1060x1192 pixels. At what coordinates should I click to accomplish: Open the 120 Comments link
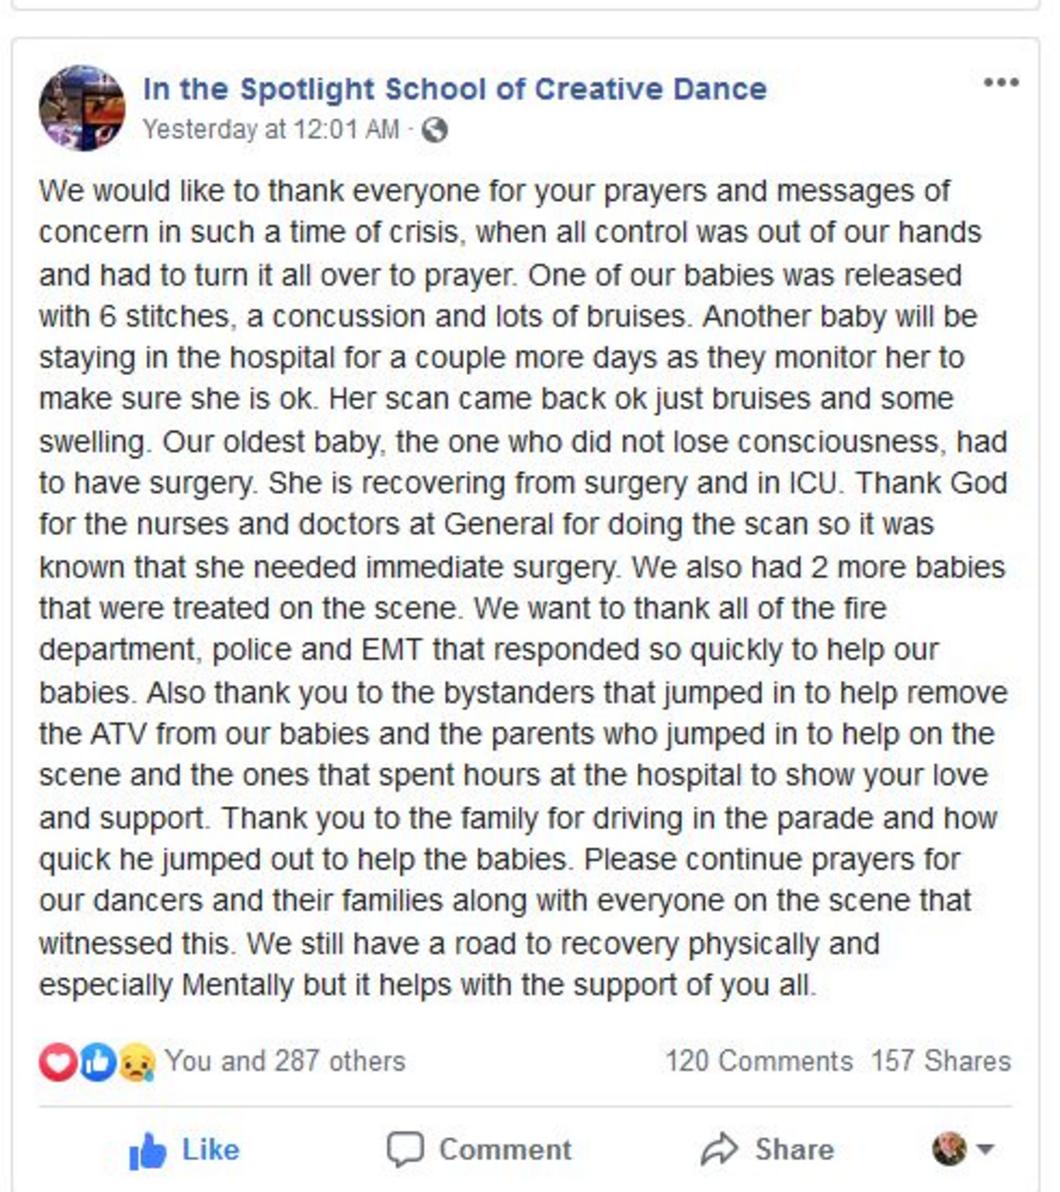click(759, 1061)
